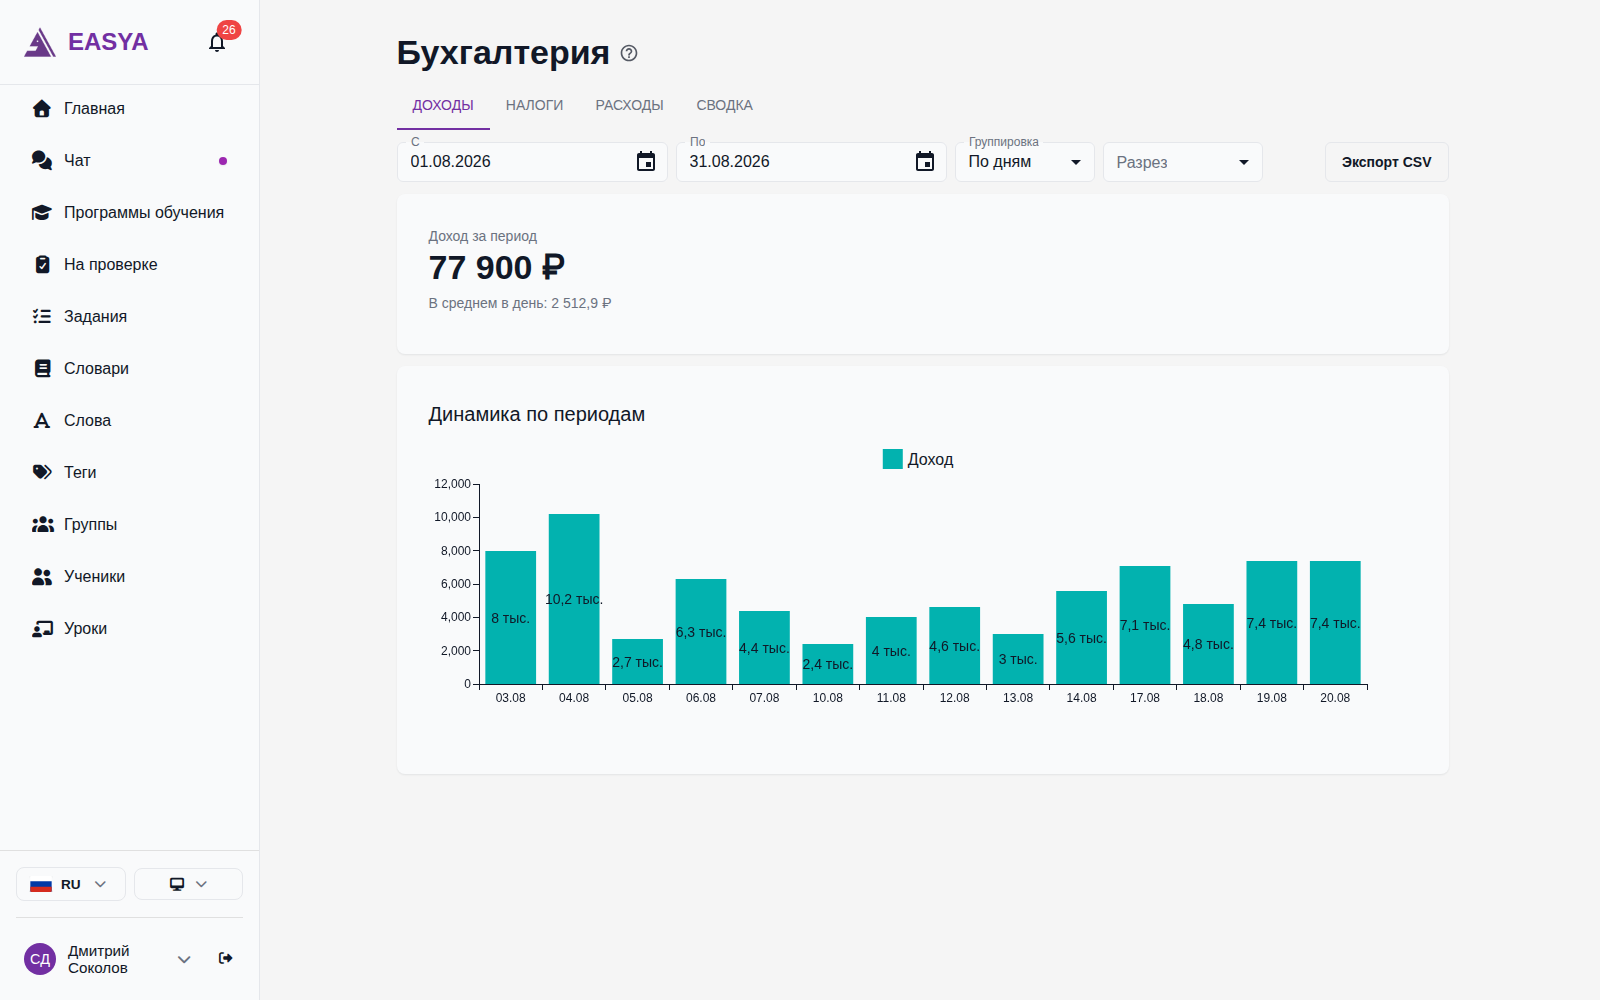Open notifications bell with 26 badge
This screenshot has height=1000, width=1600.
pyautogui.click(x=217, y=42)
